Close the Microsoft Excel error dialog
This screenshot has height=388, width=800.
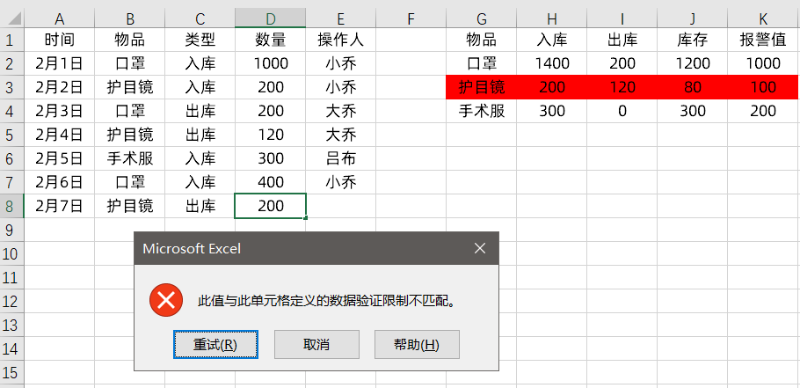click(x=480, y=249)
